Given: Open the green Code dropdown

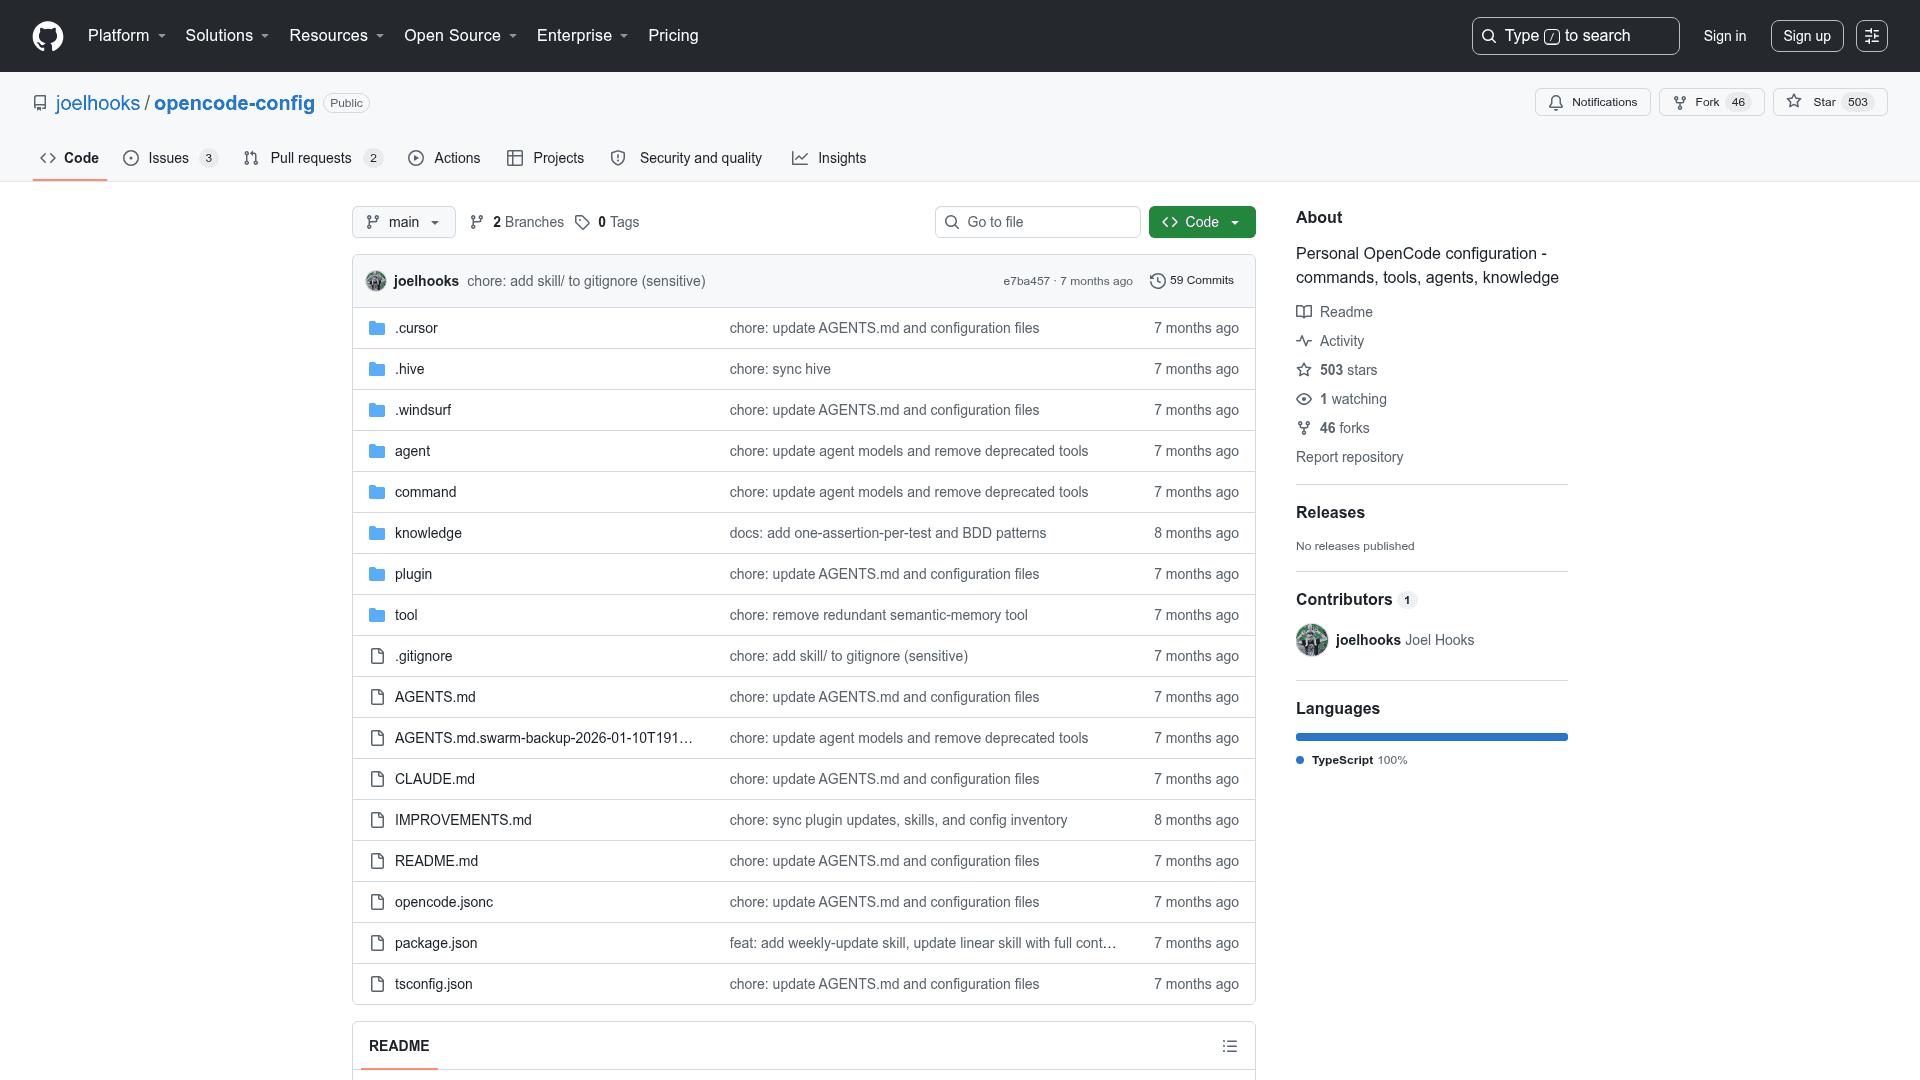Looking at the screenshot, I should (x=1202, y=222).
